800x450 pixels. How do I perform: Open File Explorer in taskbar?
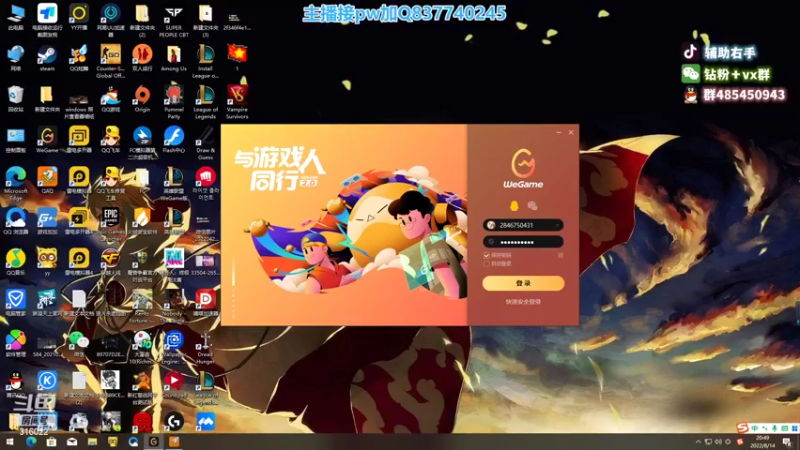pos(92,442)
